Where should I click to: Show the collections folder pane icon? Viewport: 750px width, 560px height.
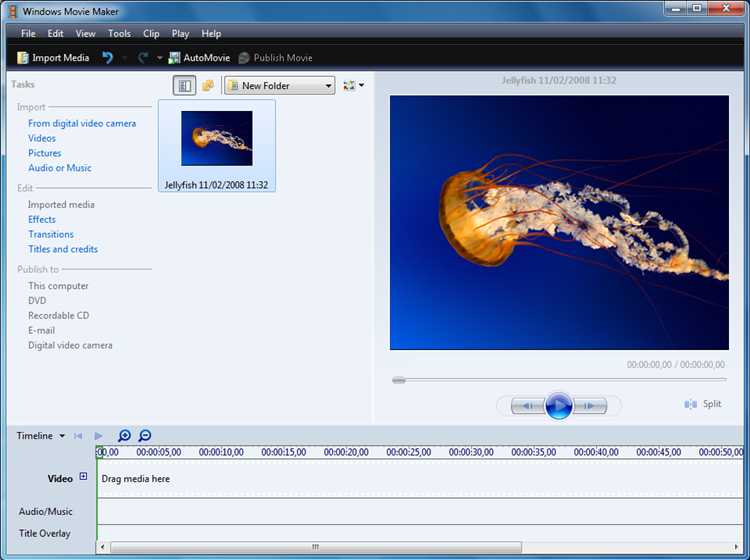(208, 86)
